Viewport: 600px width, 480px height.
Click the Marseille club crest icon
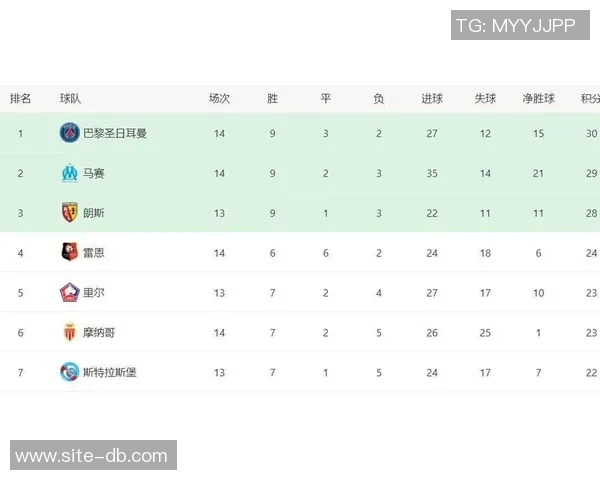(x=69, y=173)
